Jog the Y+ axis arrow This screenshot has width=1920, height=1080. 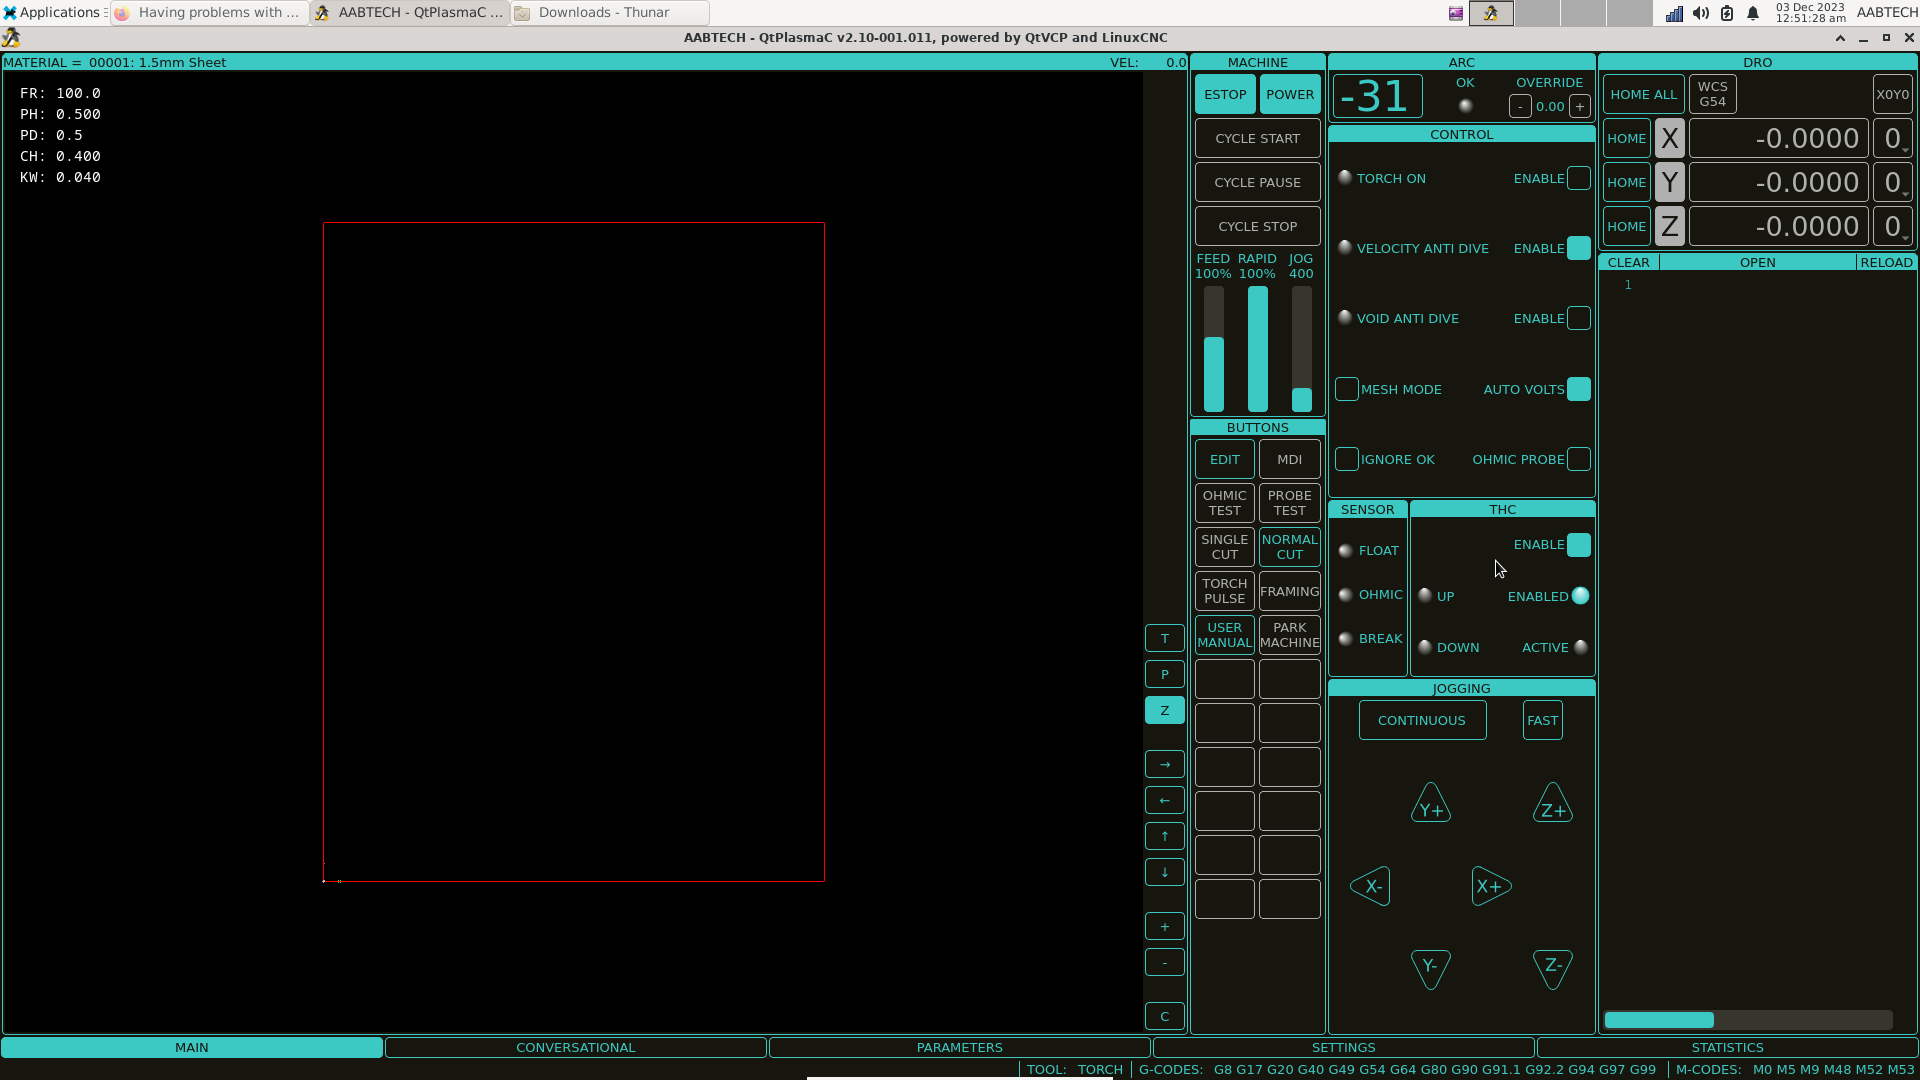[x=1431, y=804]
